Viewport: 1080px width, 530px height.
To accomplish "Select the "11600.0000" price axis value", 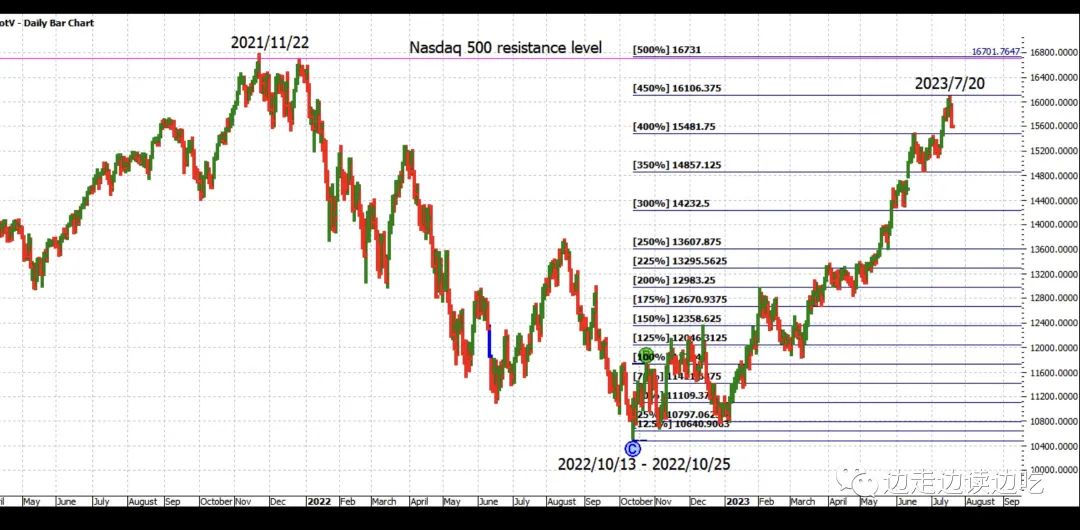I will coord(1054,373).
